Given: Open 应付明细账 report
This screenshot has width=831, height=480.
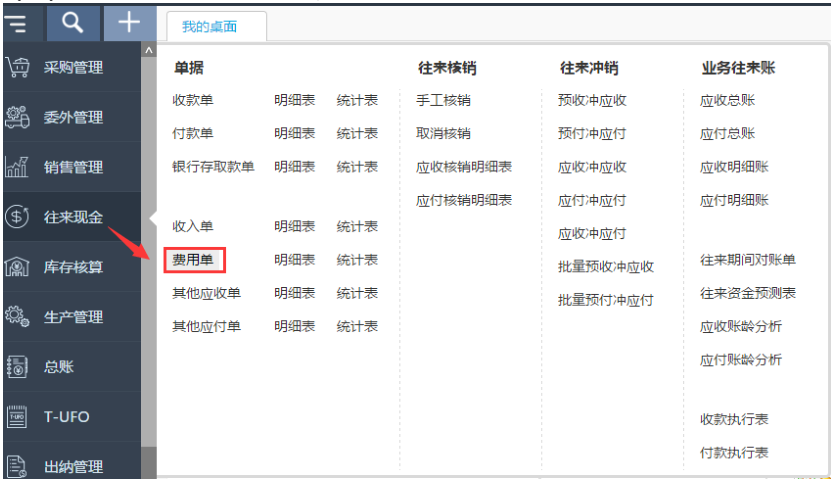Looking at the screenshot, I should pos(735,200).
